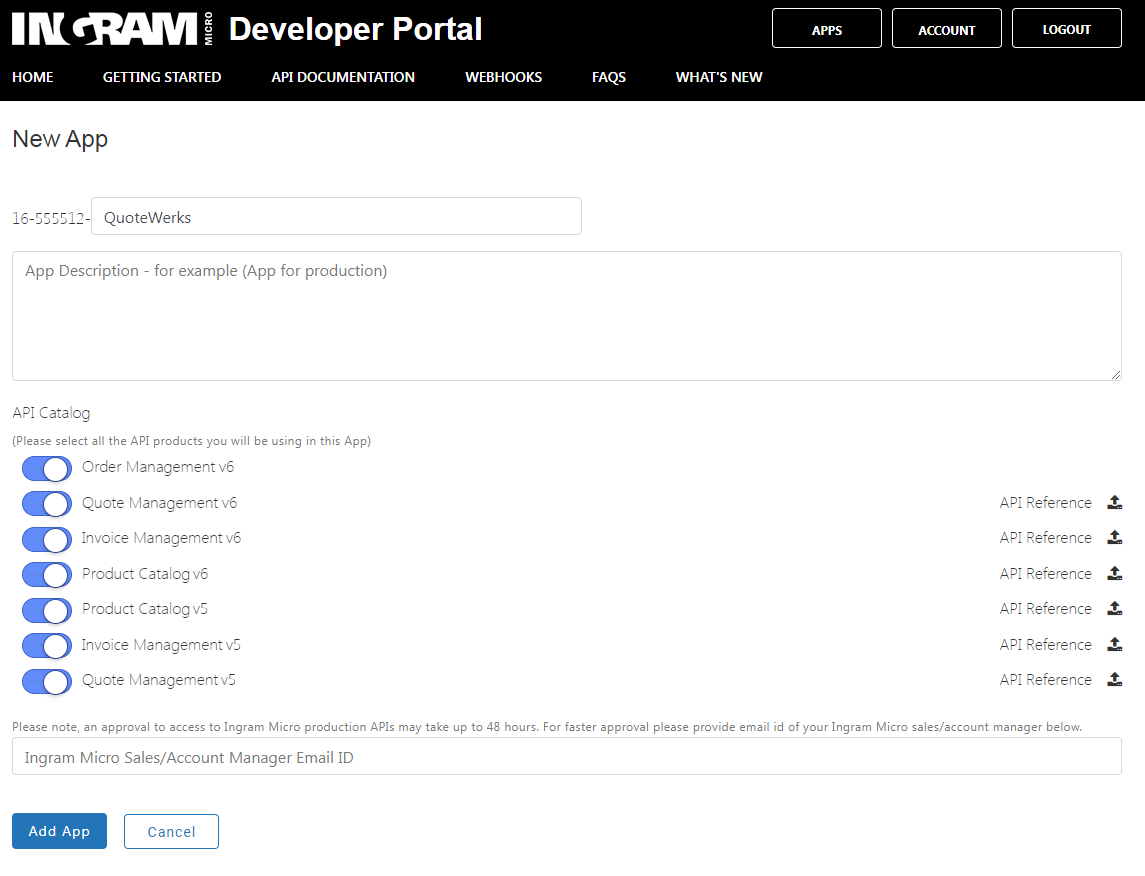Viewport: 1145px width, 876px height.
Task: Click the API Catalog label
Action: [51, 412]
